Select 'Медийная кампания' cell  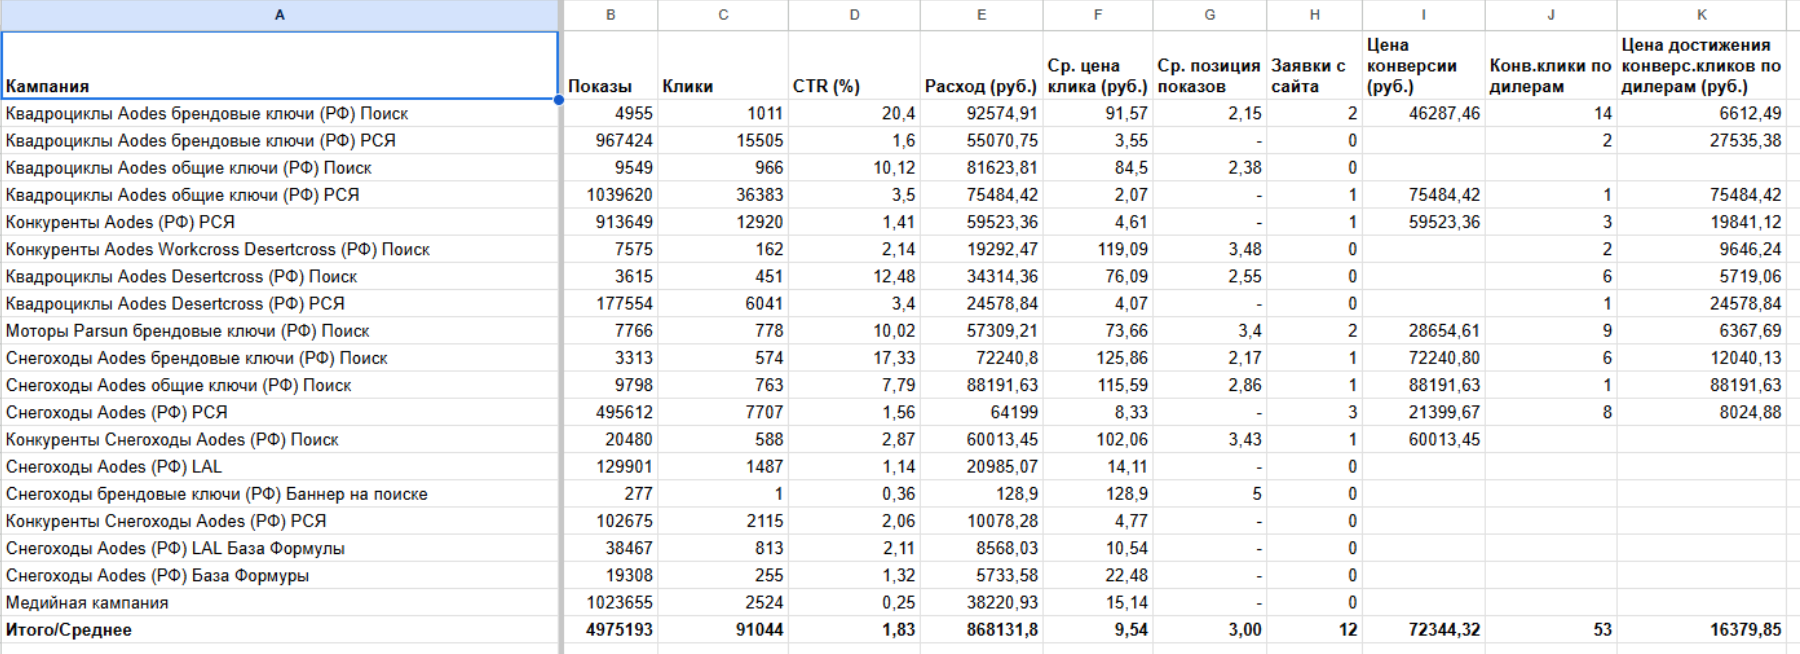pyautogui.click(x=280, y=602)
